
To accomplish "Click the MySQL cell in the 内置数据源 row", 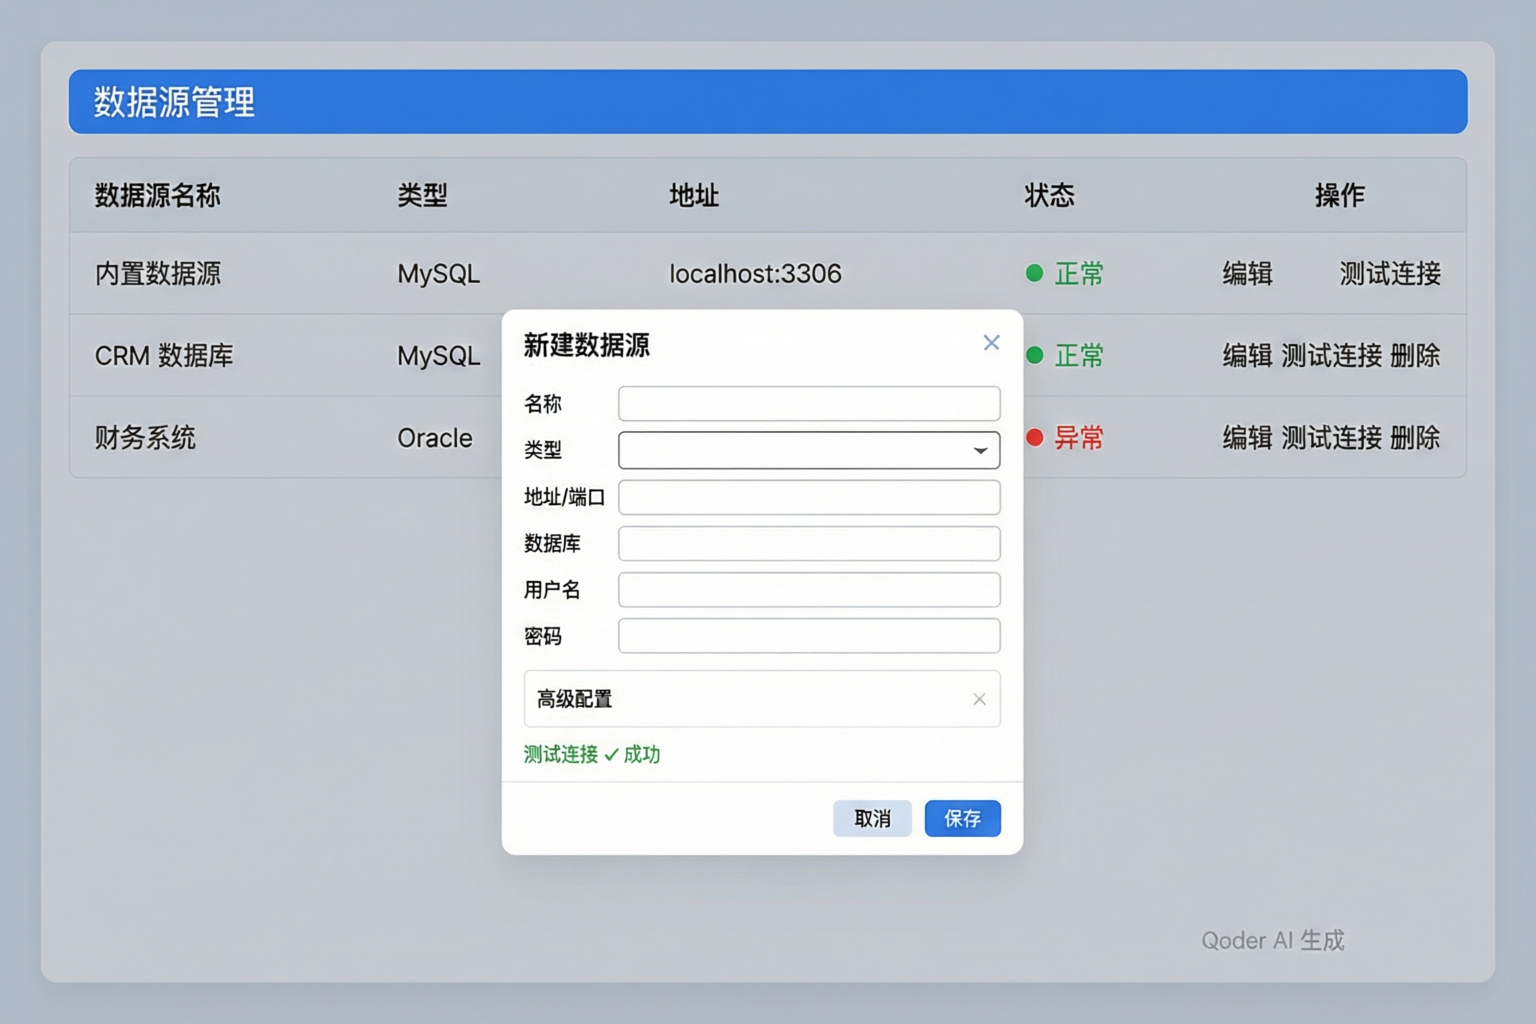I will tap(439, 274).
